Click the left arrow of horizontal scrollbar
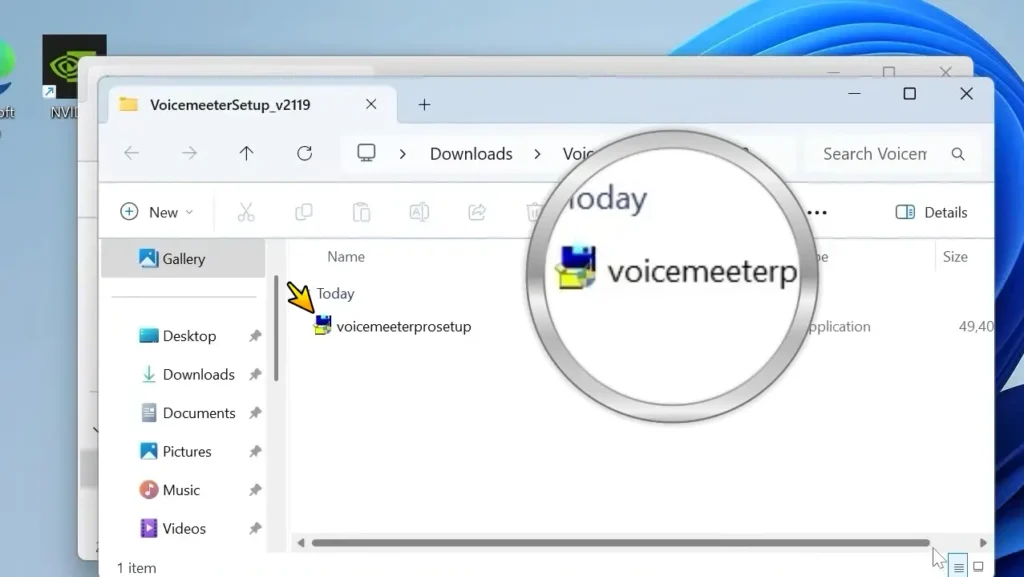The image size is (1024, 577). (300, 543)
